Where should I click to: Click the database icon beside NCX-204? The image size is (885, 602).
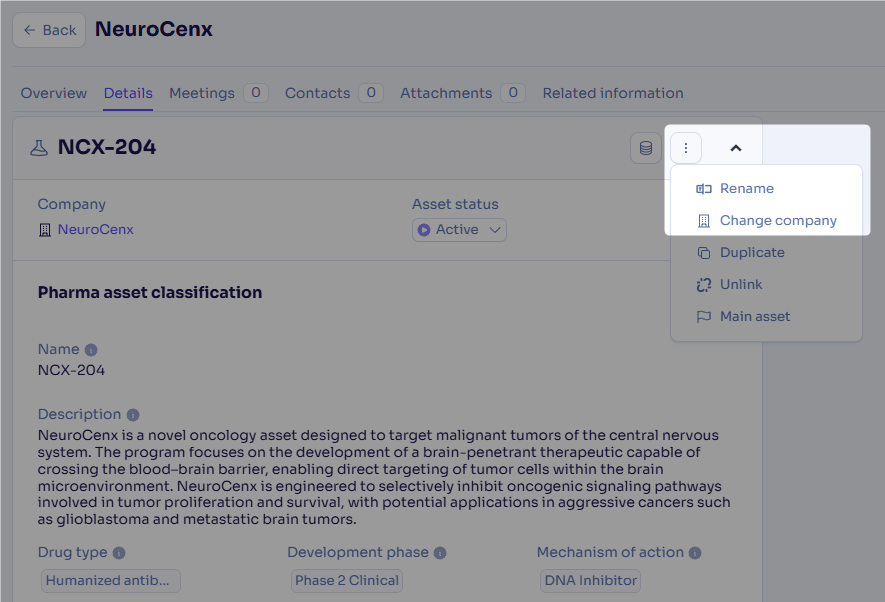point(645,148)
